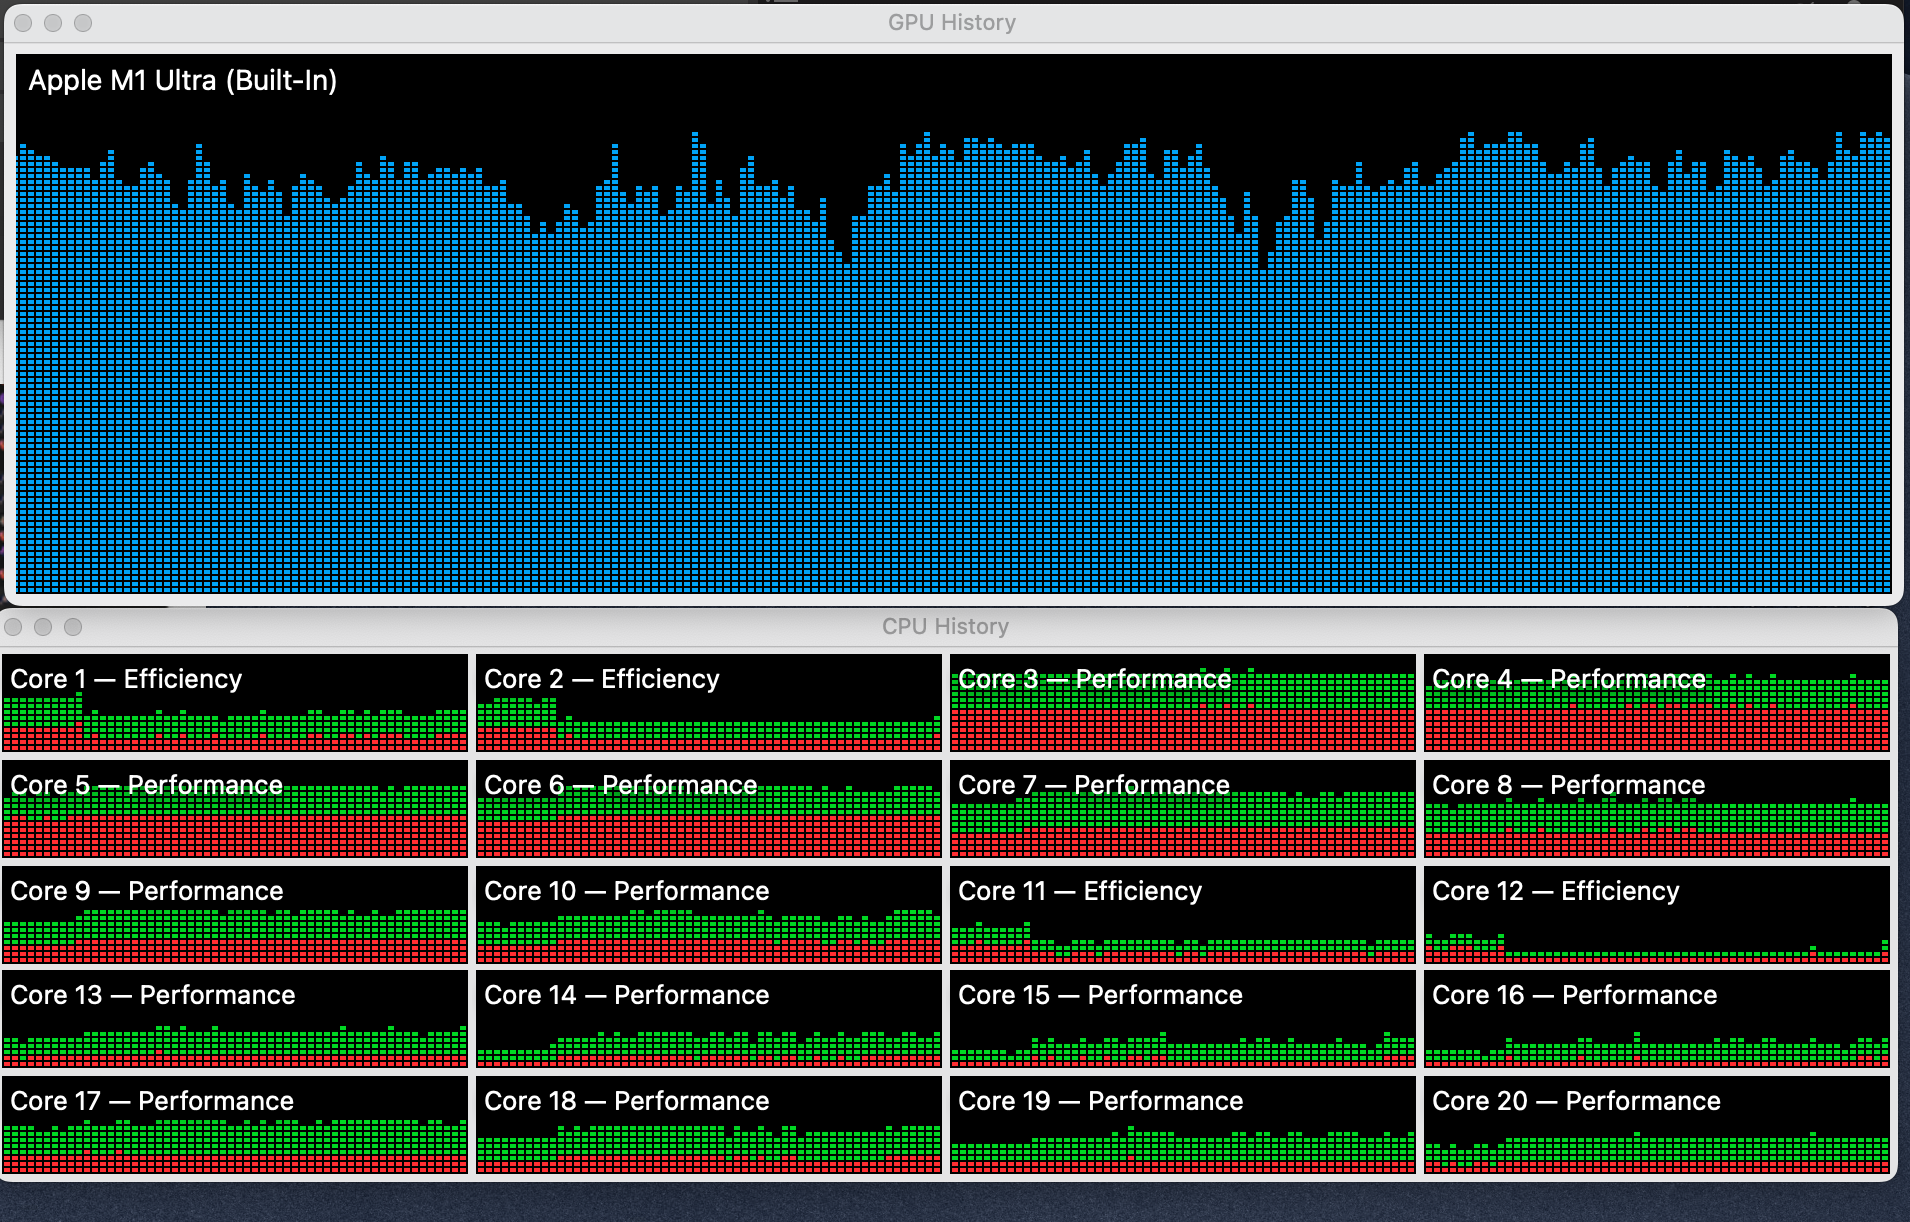The height and width of the screenshot is (1222, 1910).
Task: Click the Core 6 — Performance graph
Action: (x=709, y=808)
